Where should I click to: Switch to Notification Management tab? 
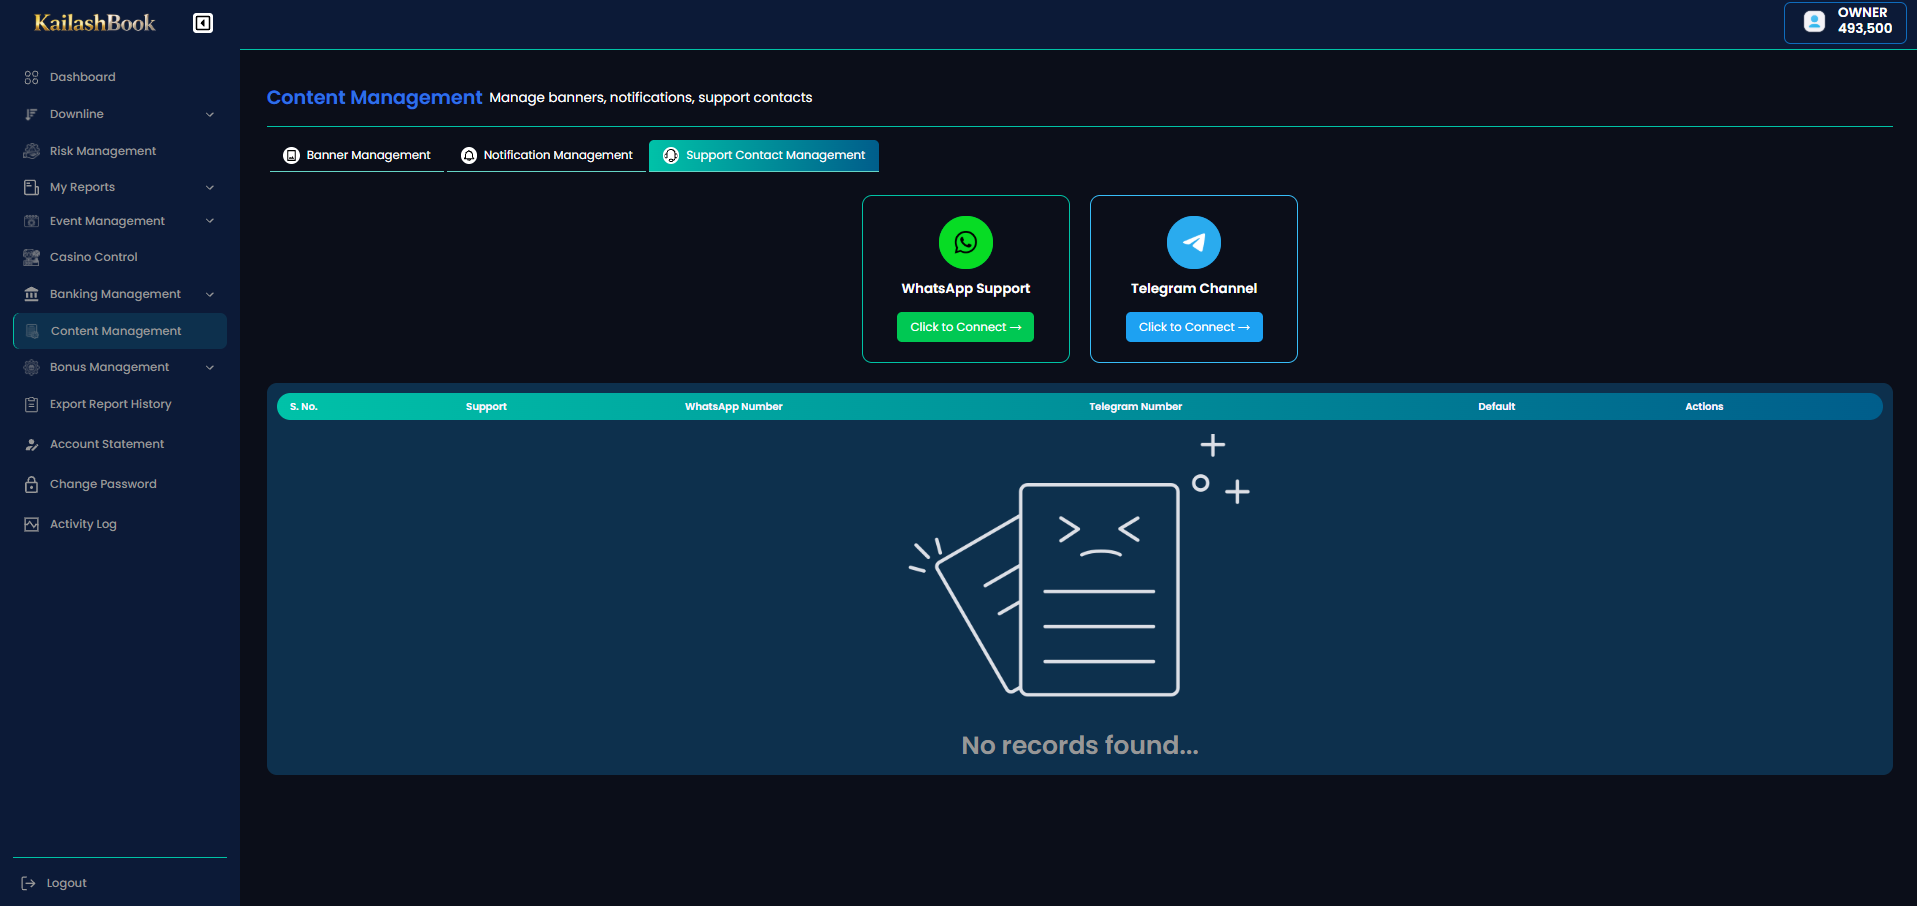547,155
